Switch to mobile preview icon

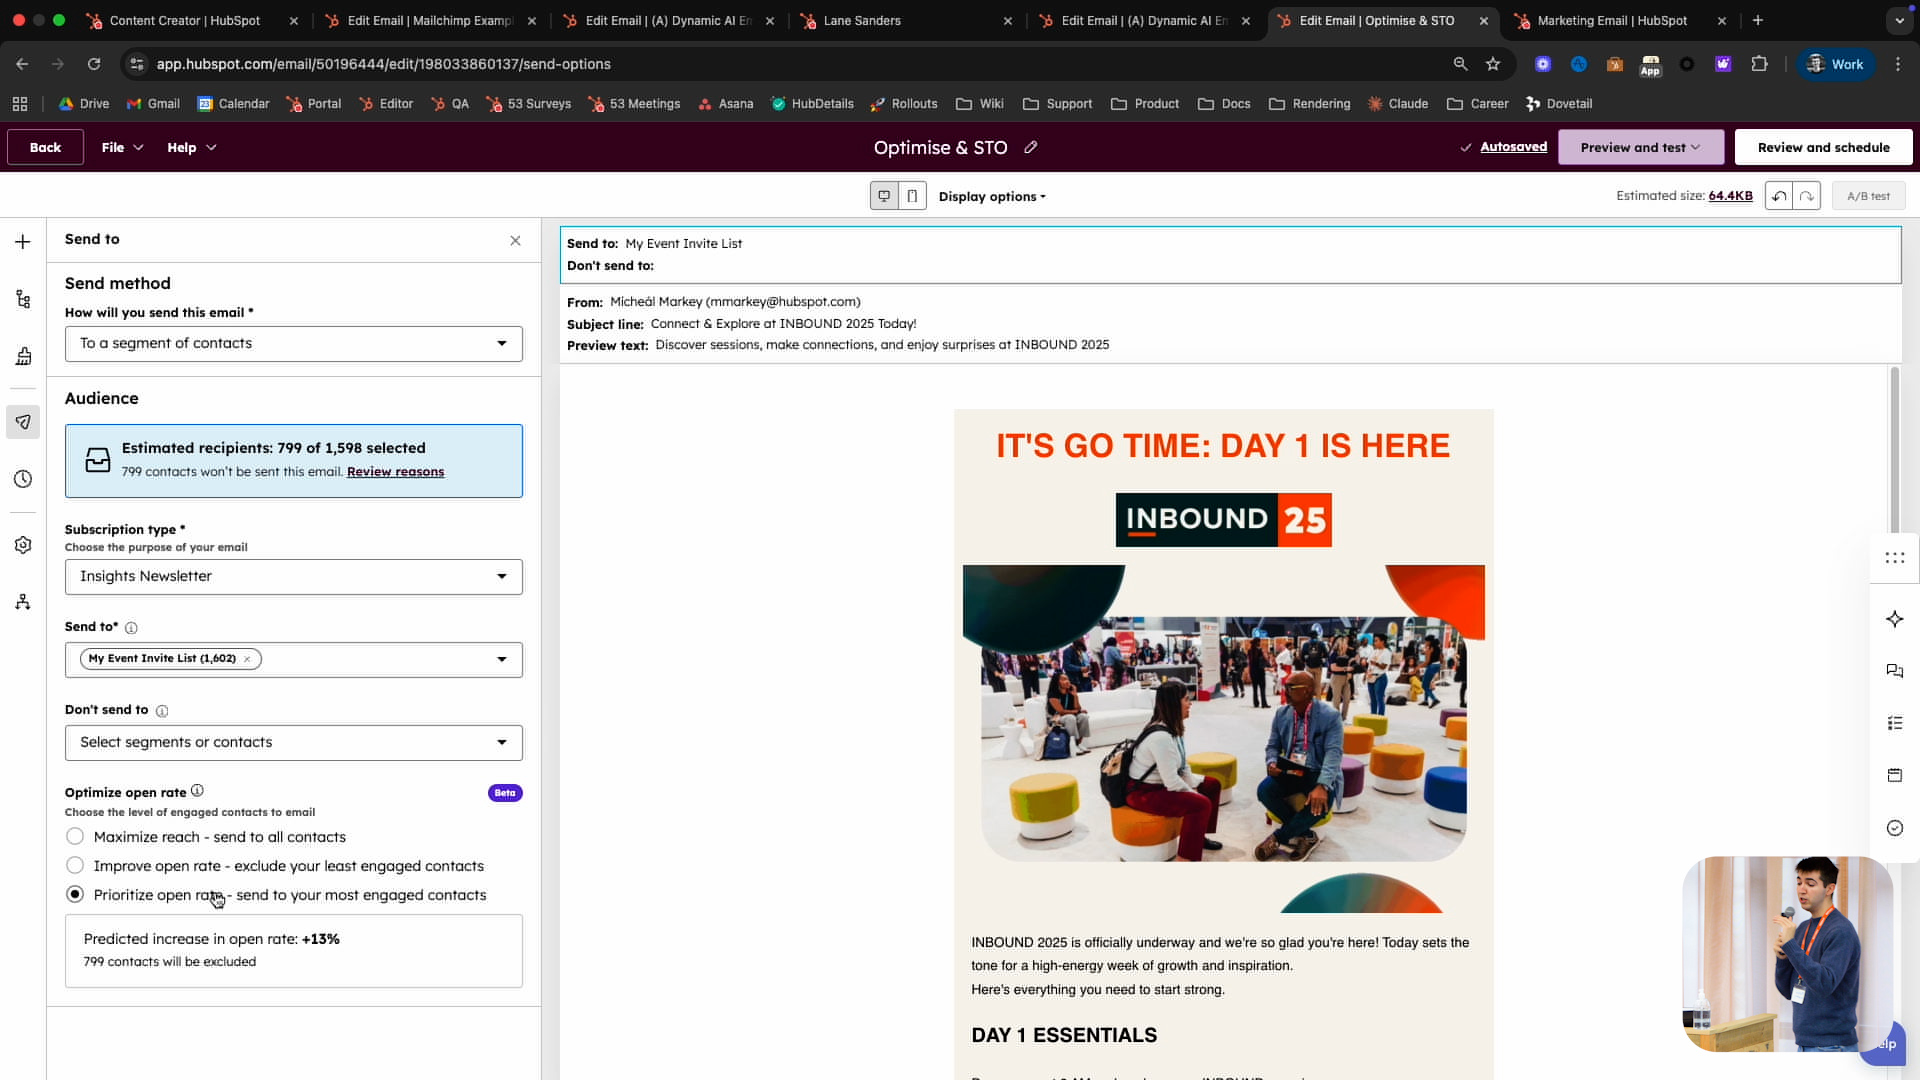coord(911,195)
